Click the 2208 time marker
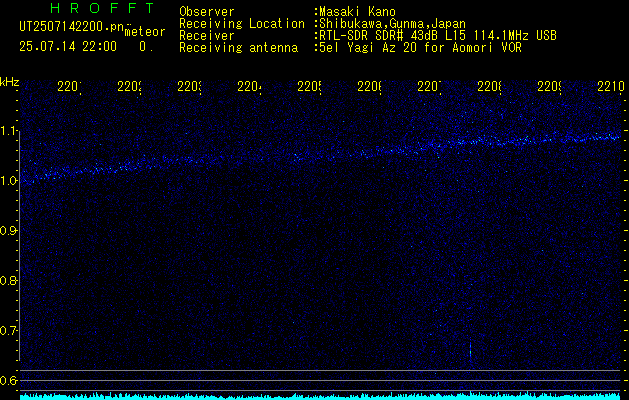The width and height of the screenshot is (629, 400). coord(489,86)
